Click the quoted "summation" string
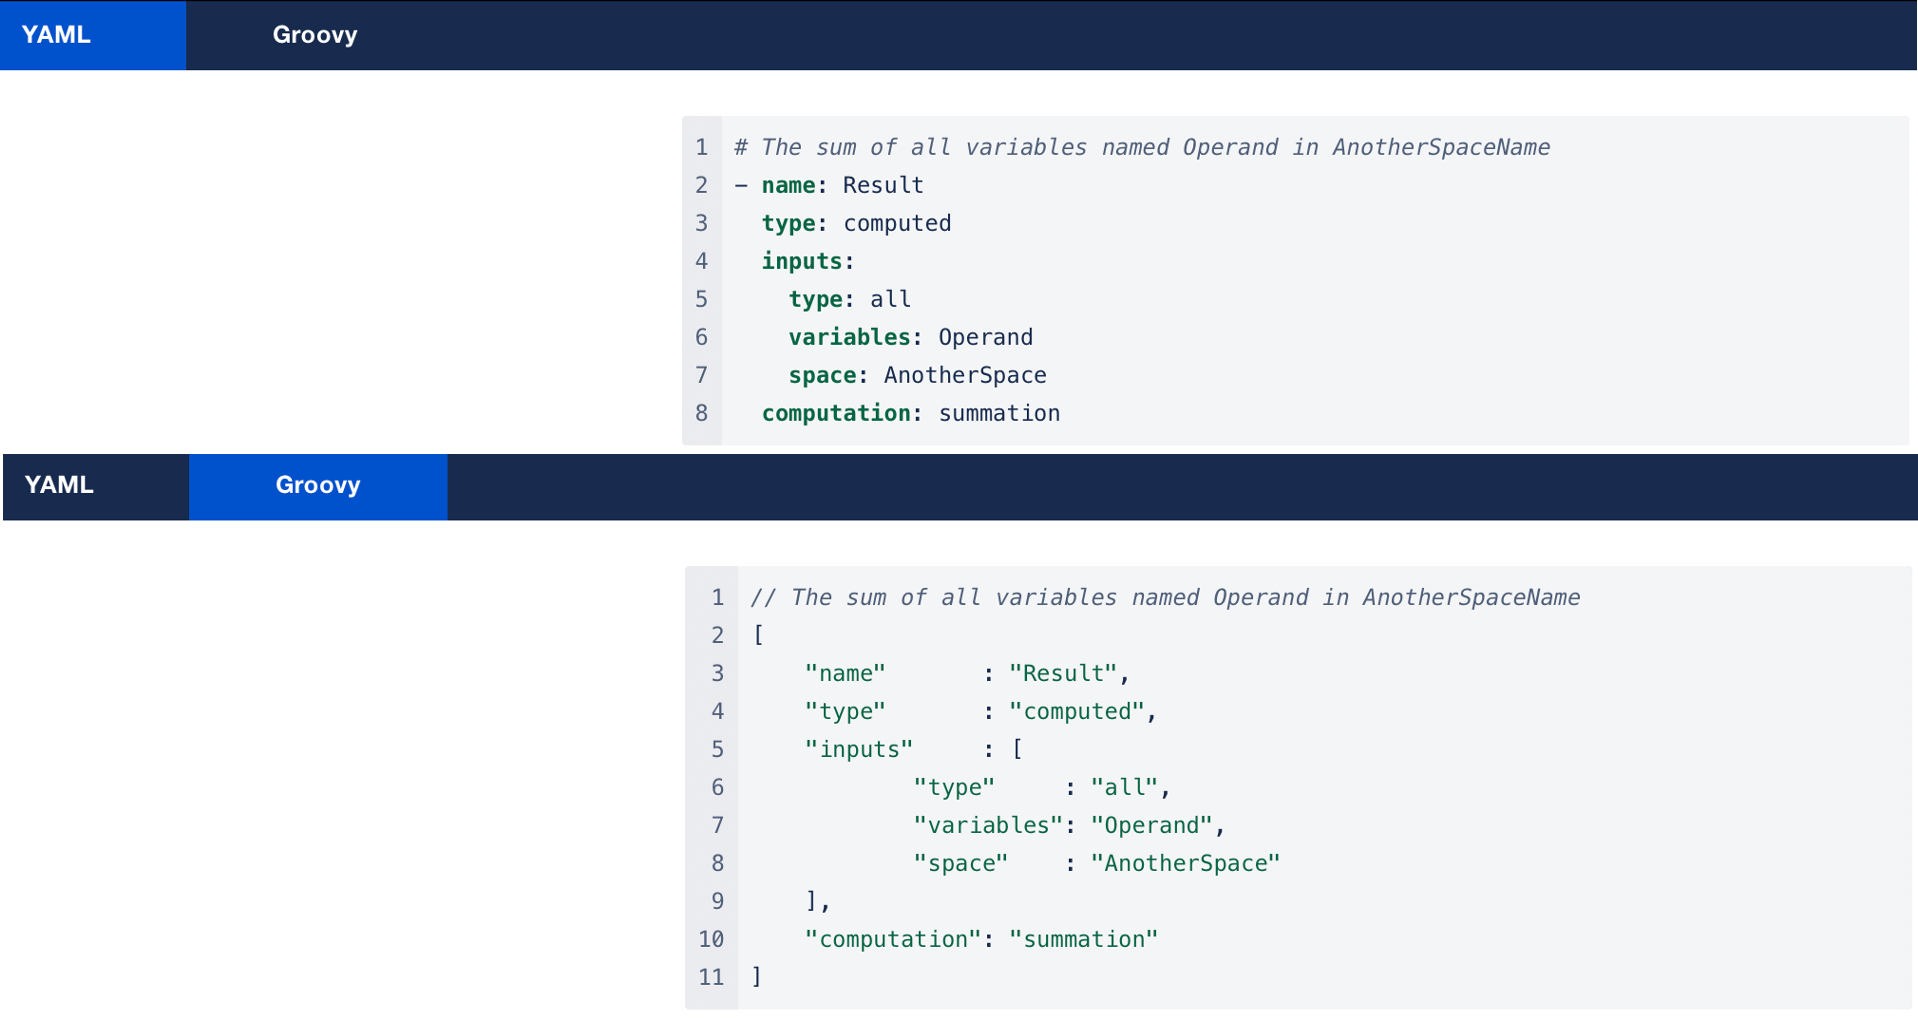 coord(1083,940)
